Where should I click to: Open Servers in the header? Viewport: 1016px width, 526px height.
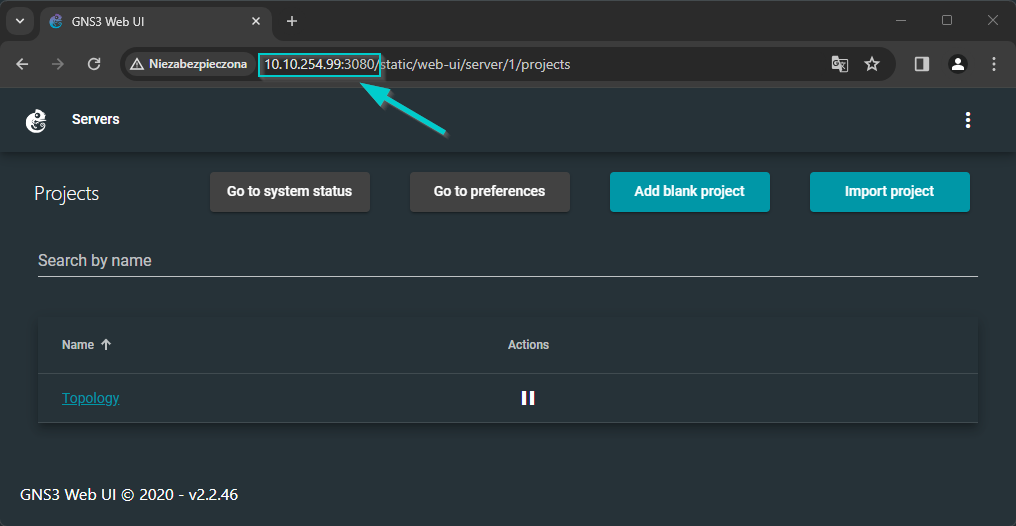click(95, 119)
